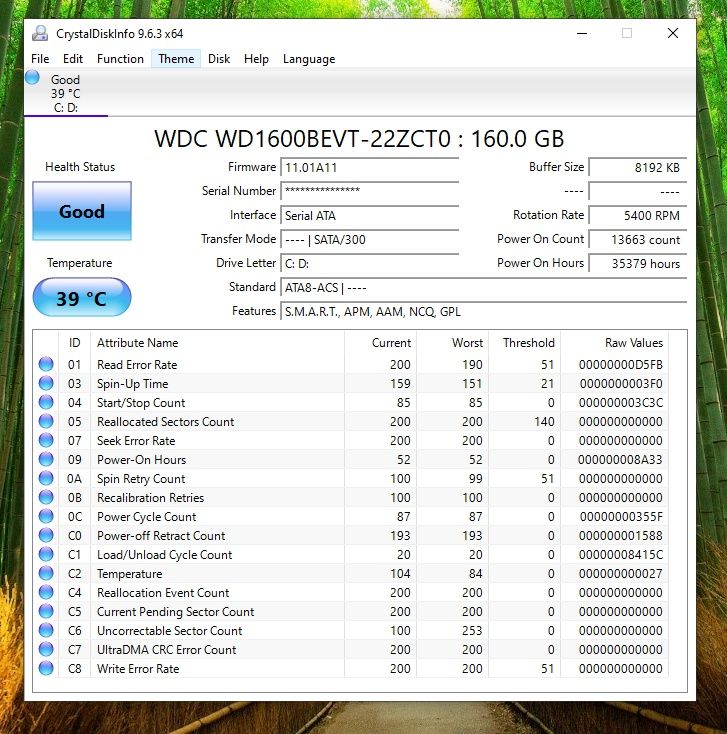727x734 pixels.
Task: Close the CrystalDiskInfo window
Action: 673,33
